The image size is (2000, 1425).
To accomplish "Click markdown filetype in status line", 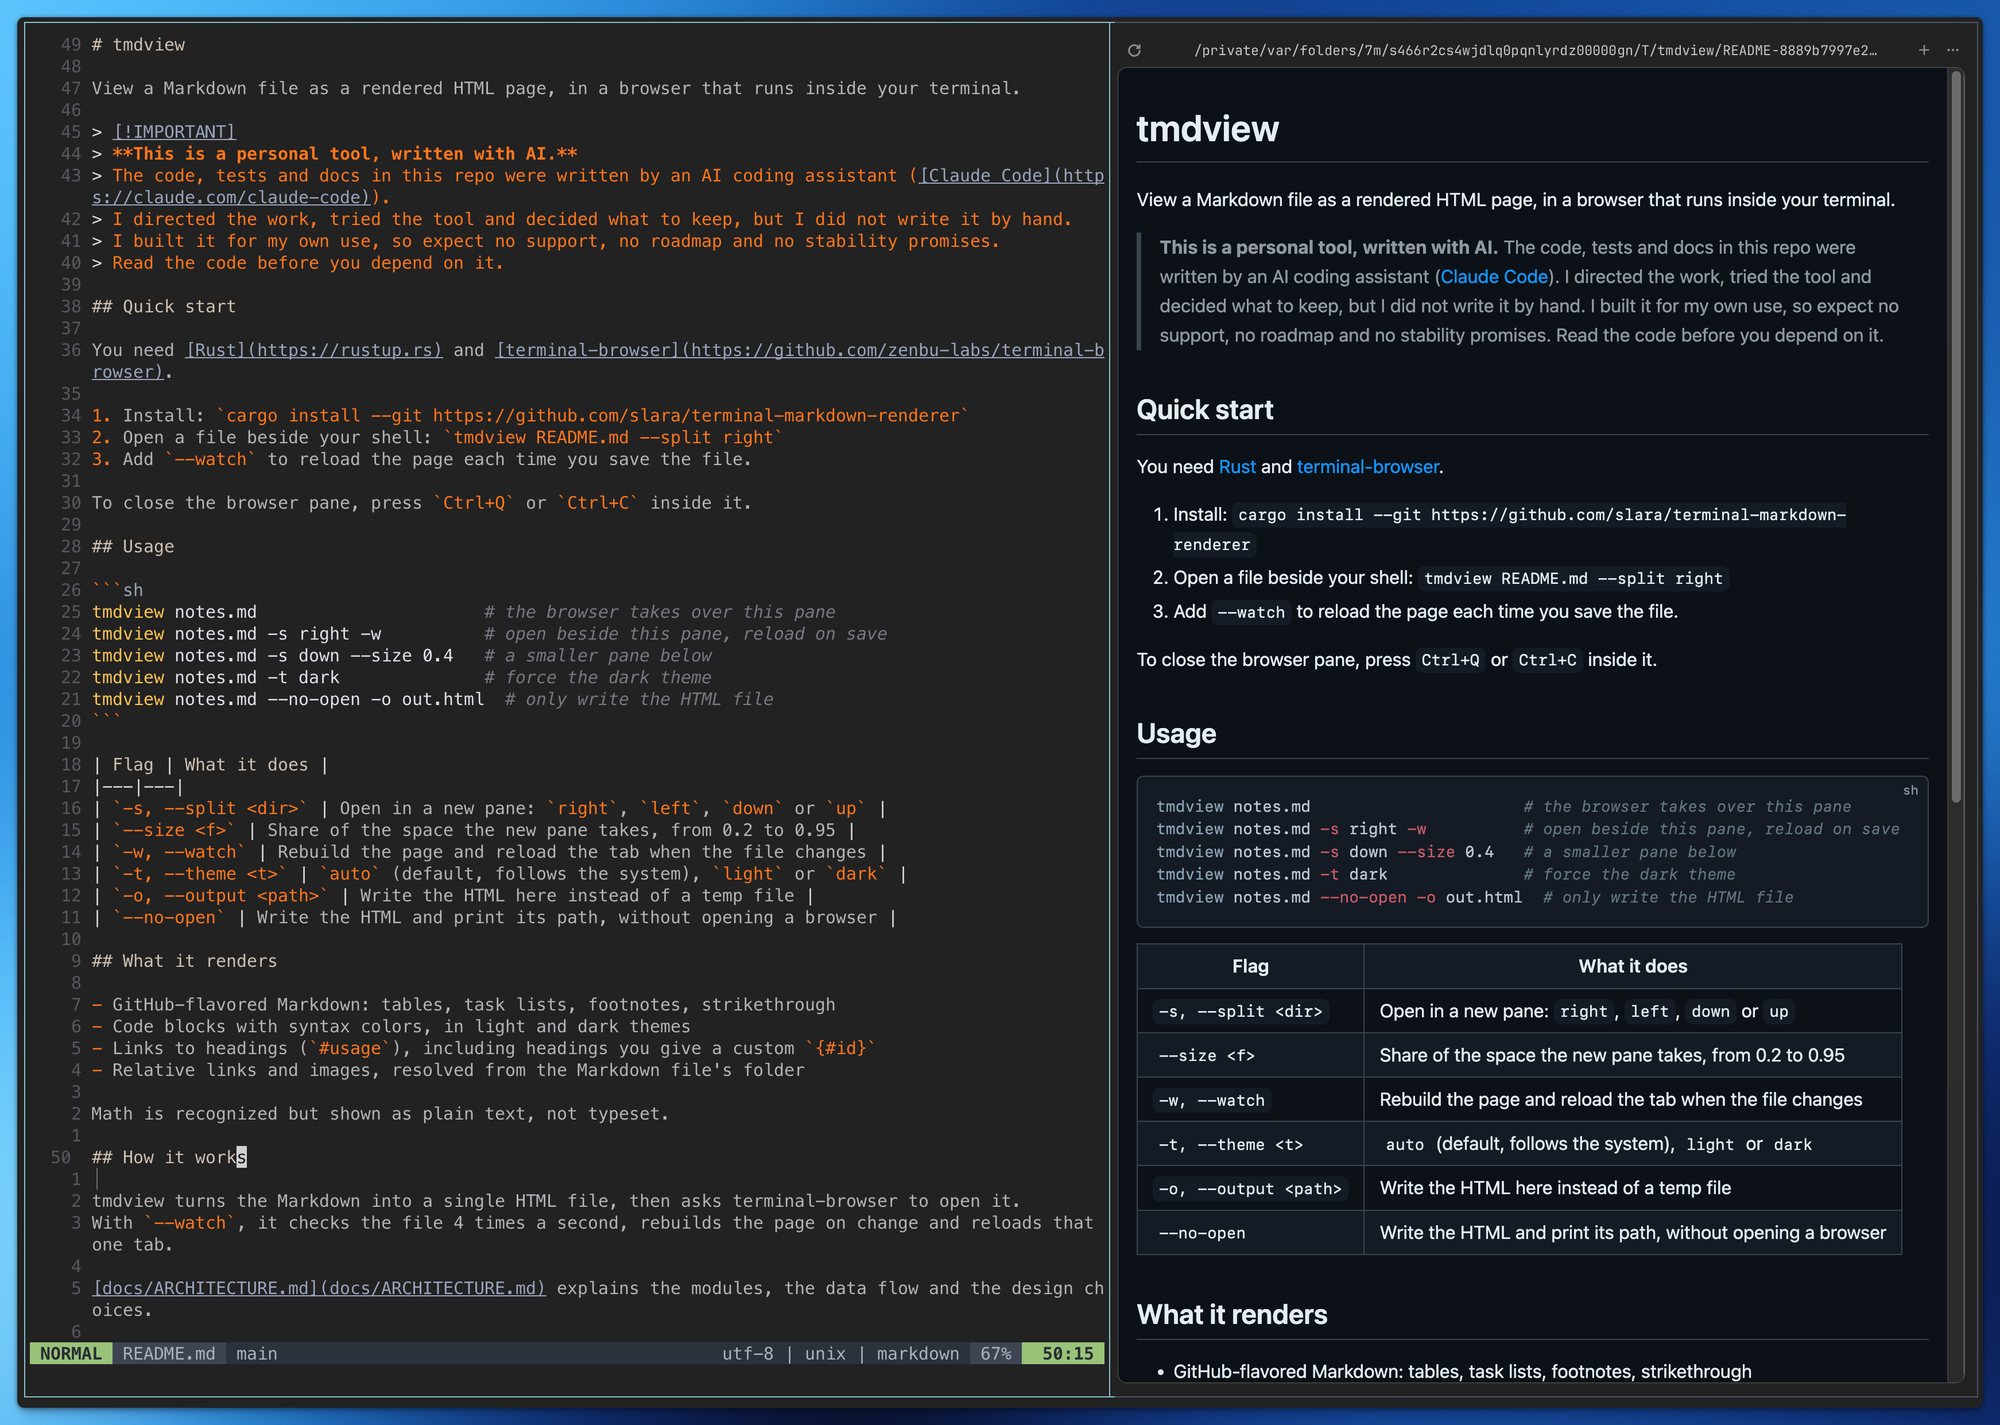I will click(x=917, y=1354).
